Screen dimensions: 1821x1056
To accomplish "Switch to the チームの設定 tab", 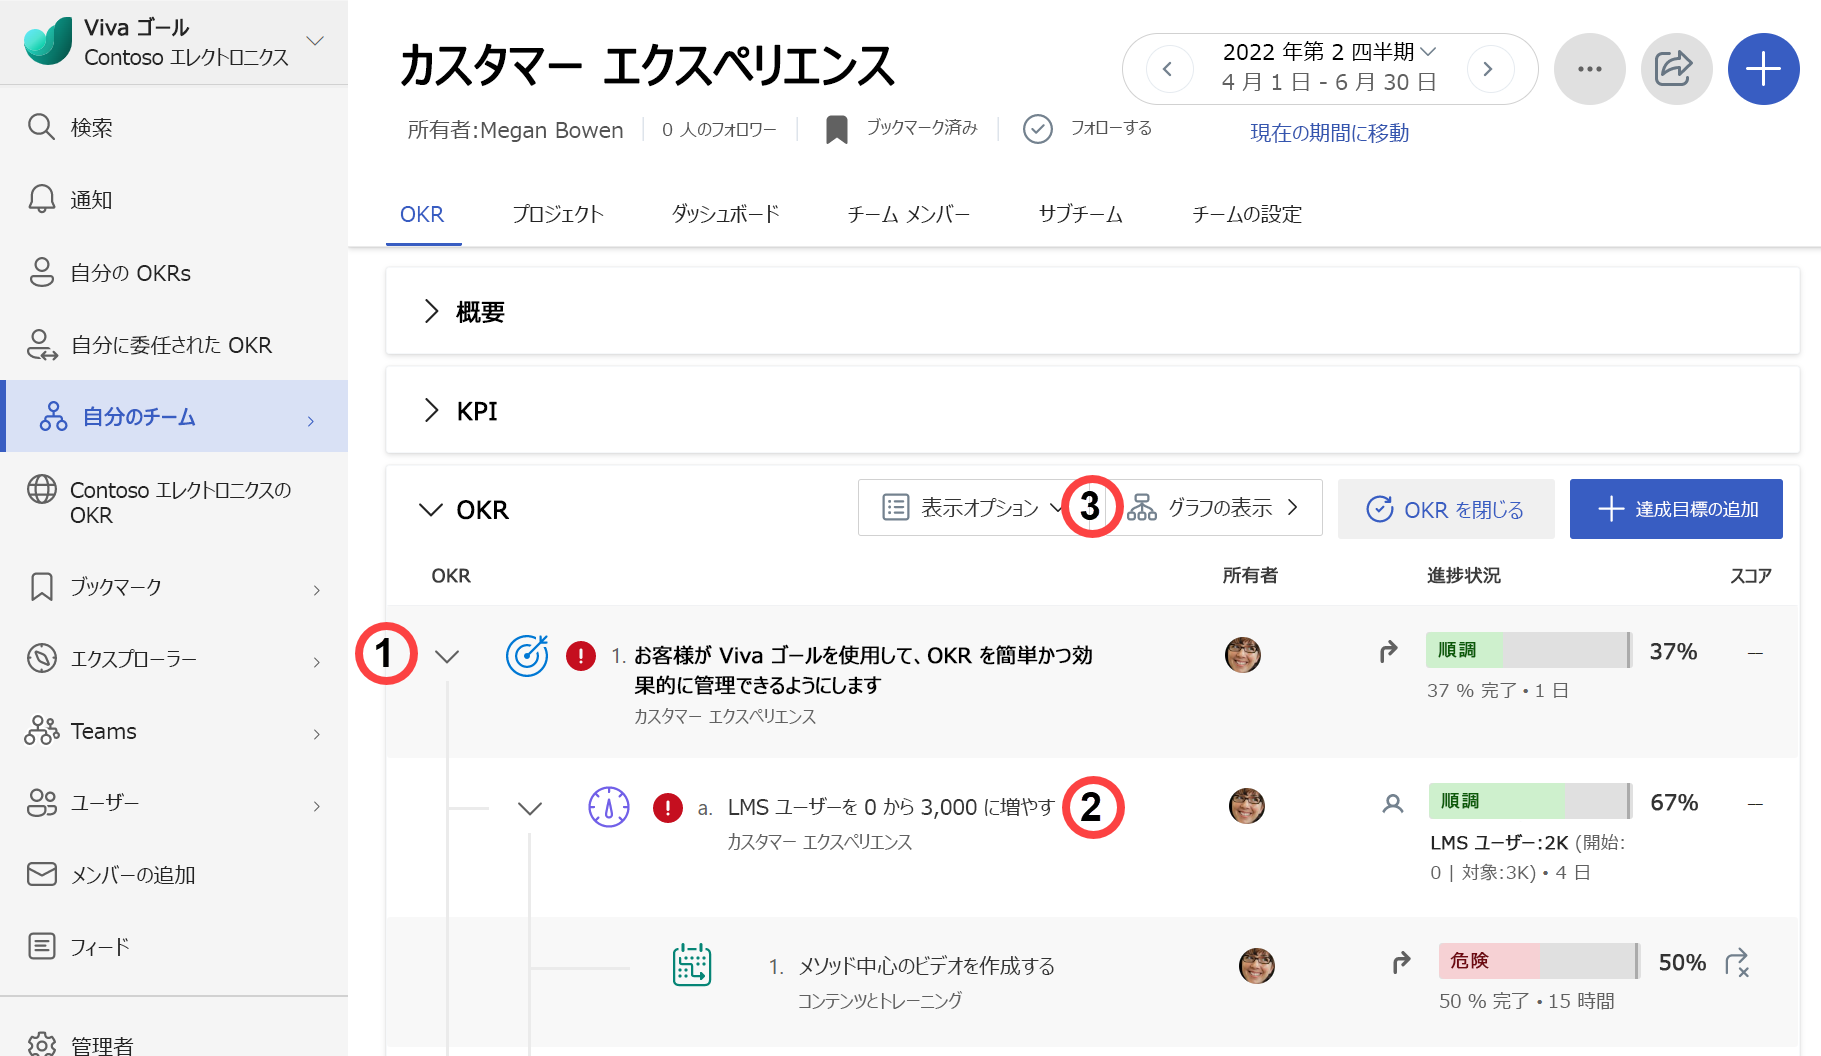I will pyautogui.click(x=1247, y=214).
